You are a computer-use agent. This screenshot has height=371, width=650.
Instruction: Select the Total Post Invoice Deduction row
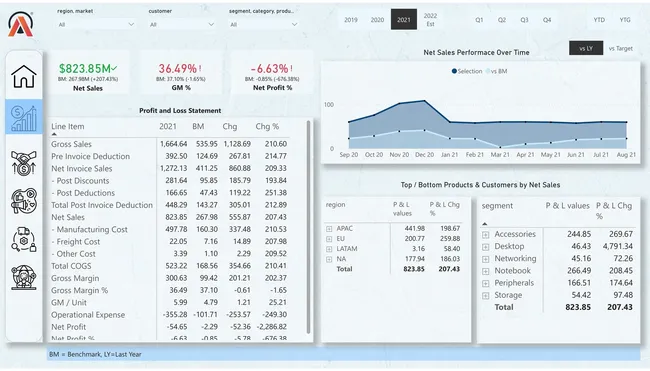coord(102,205)
